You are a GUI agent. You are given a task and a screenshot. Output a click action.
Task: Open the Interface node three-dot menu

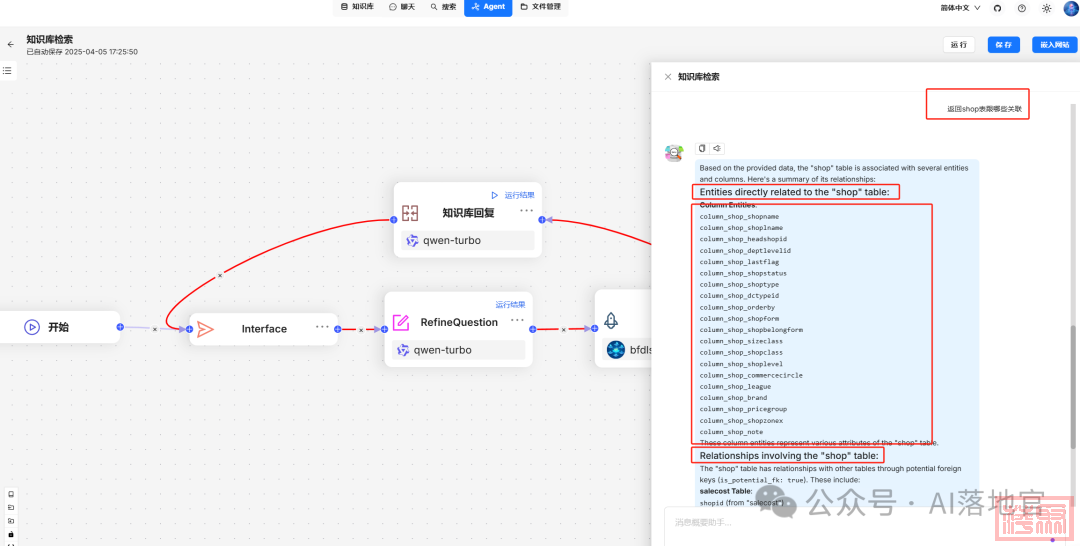coord(322,327)
